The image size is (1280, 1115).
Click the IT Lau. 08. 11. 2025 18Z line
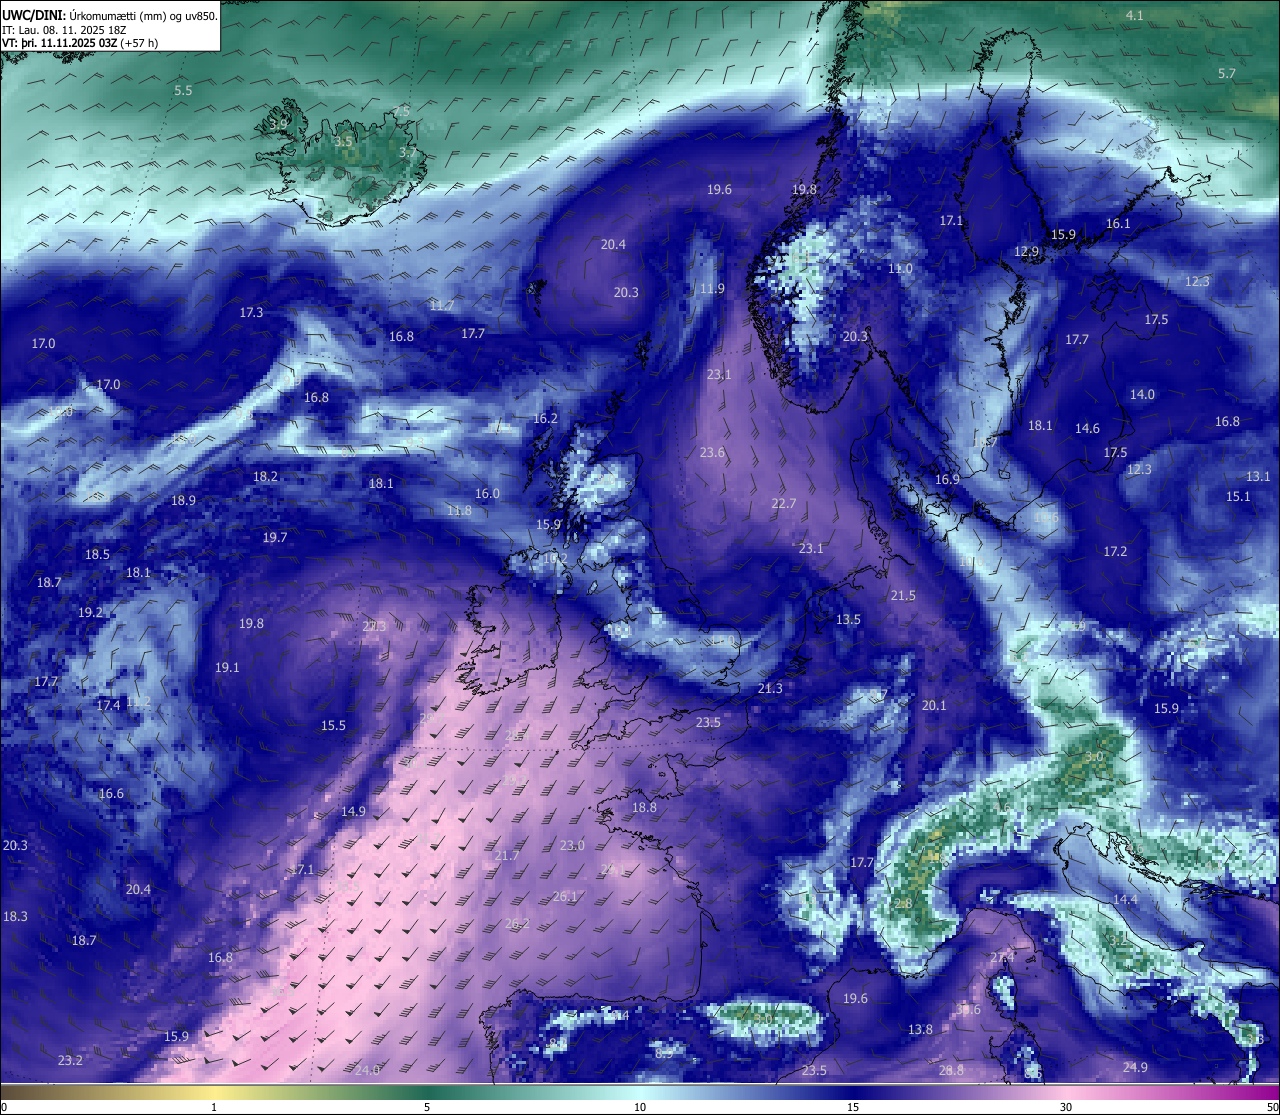[63, 30]
